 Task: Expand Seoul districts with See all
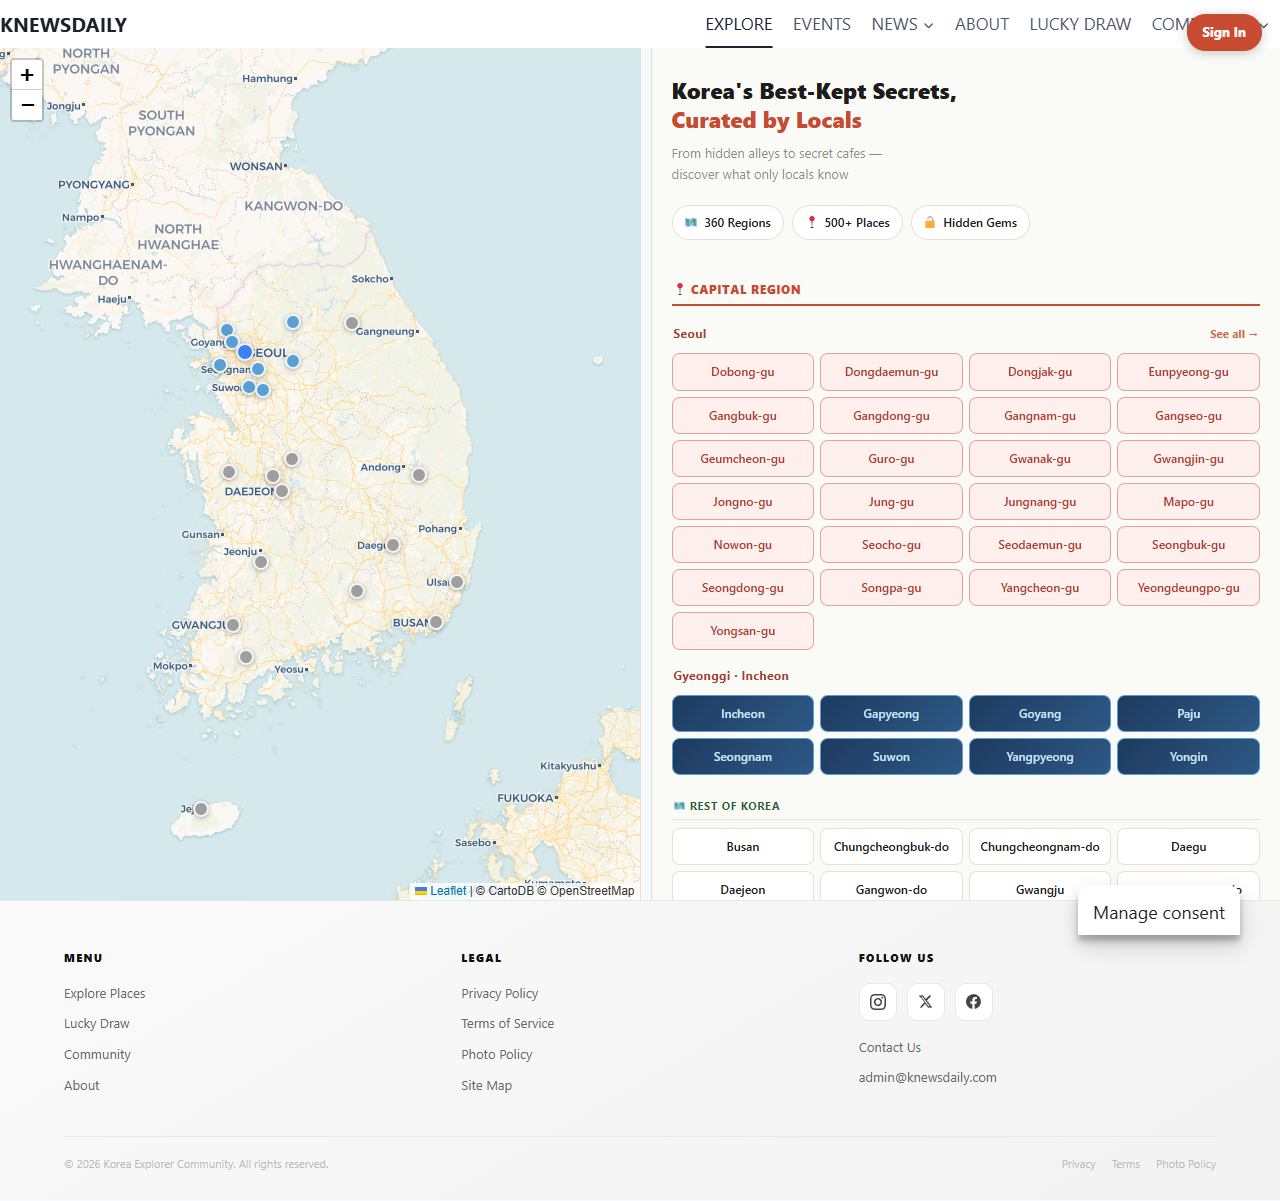click(1233, 334)
